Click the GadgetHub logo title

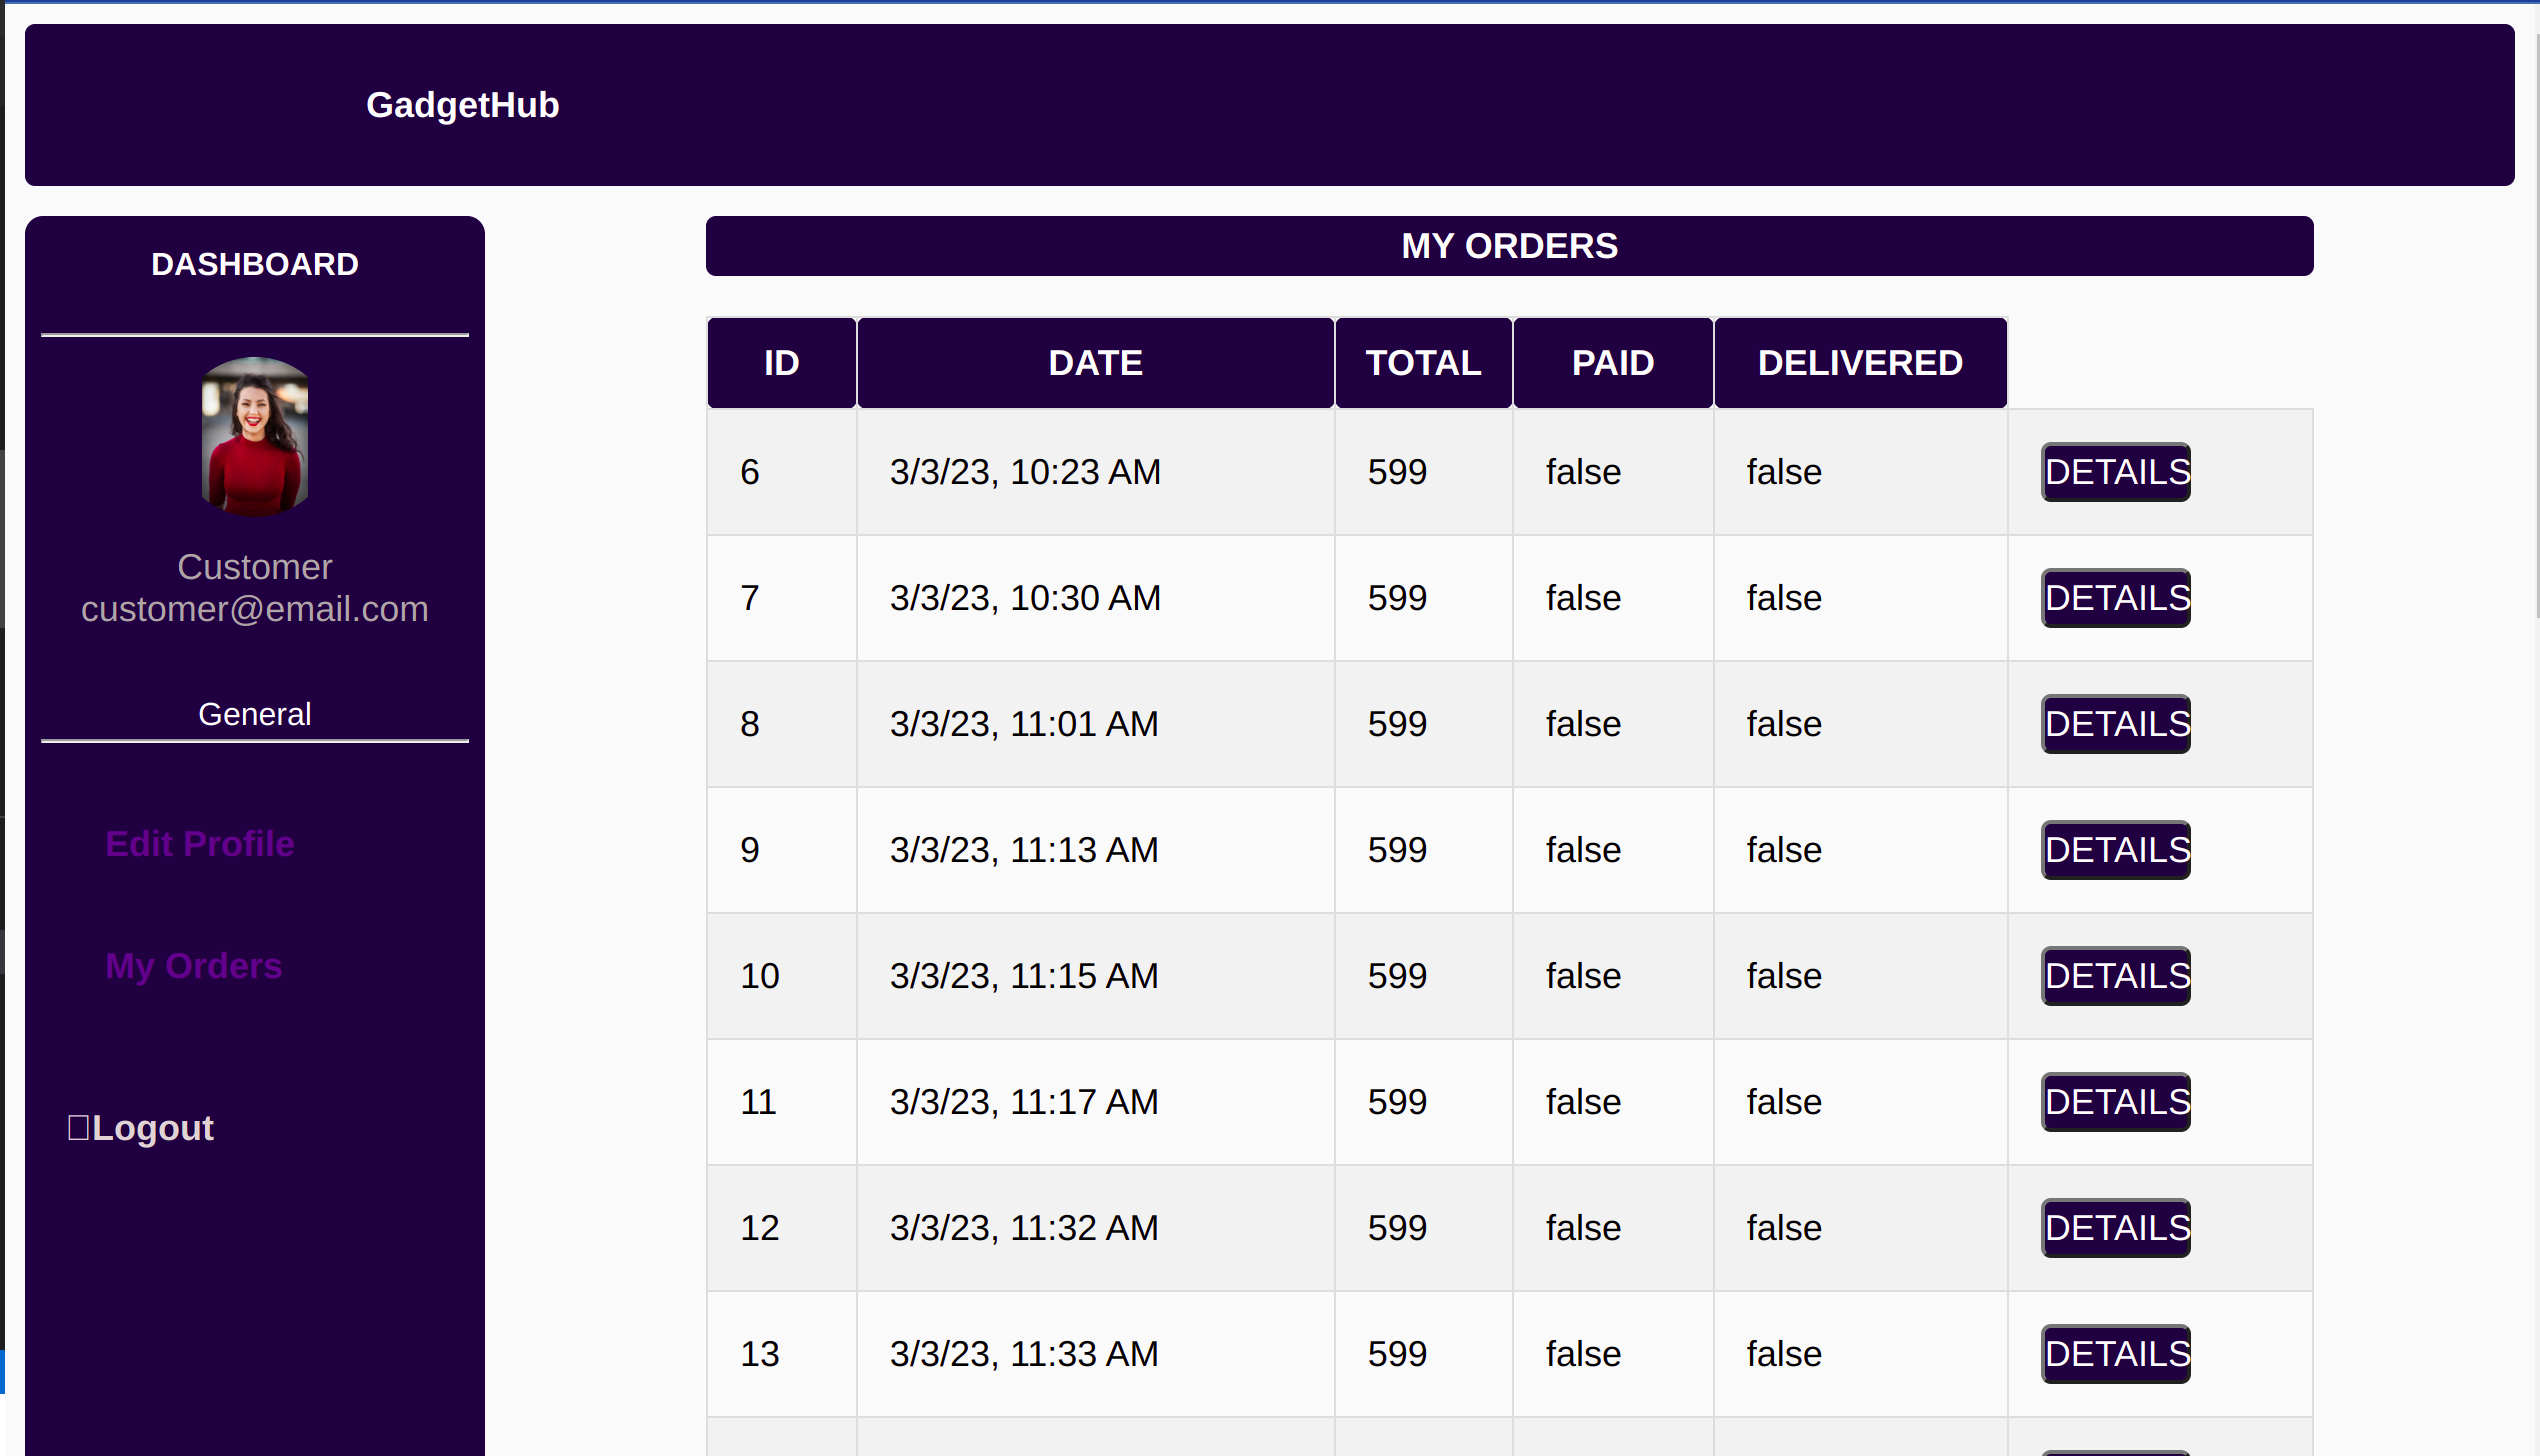click(x=462, y=105)
